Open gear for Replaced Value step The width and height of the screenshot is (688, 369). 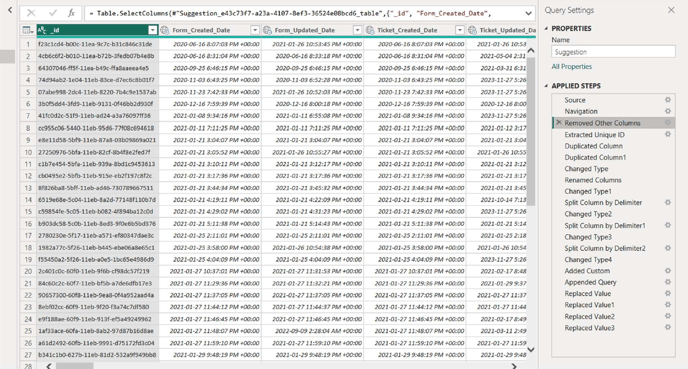667,294
